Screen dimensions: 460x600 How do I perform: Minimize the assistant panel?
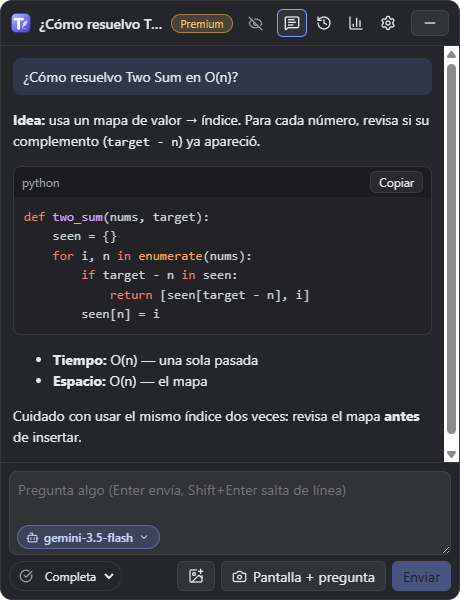[x=430, y=23]
